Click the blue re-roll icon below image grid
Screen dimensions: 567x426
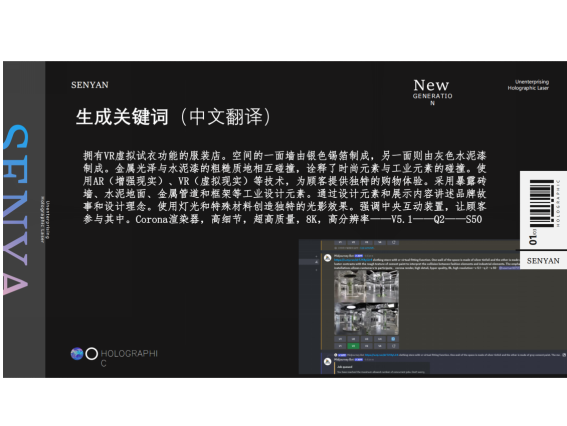[x=393, y=339]
